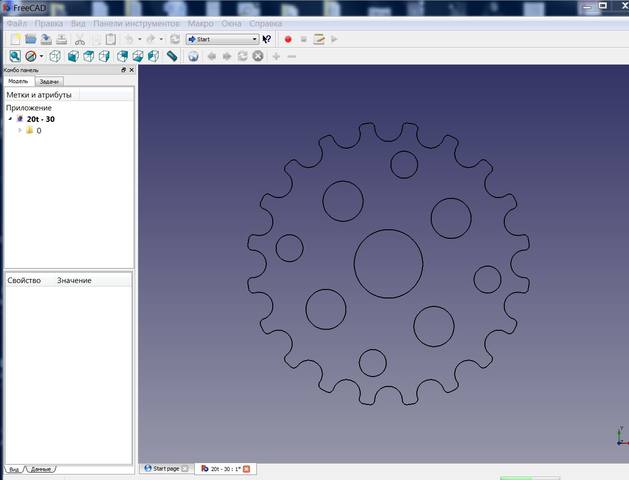Open the Справка menu
Viewport: 629px width, 480px height.
(266, 24)
